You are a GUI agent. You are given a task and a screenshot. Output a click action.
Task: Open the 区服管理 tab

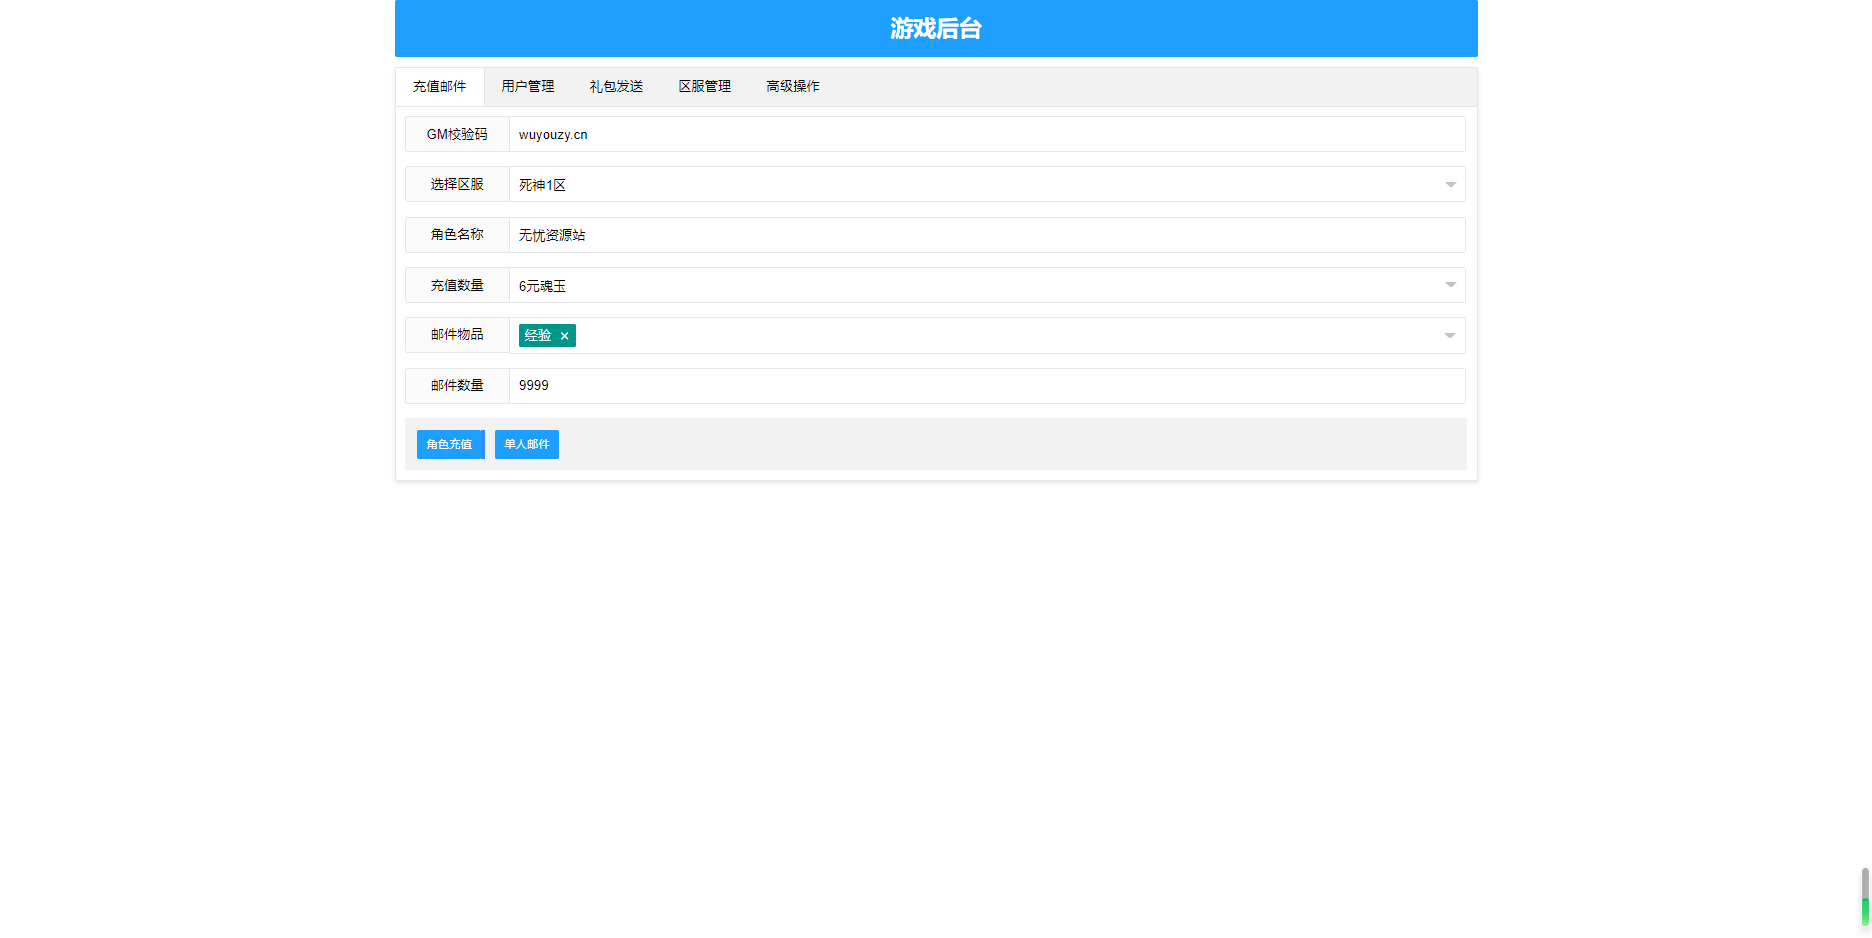[x=705, y=87]
